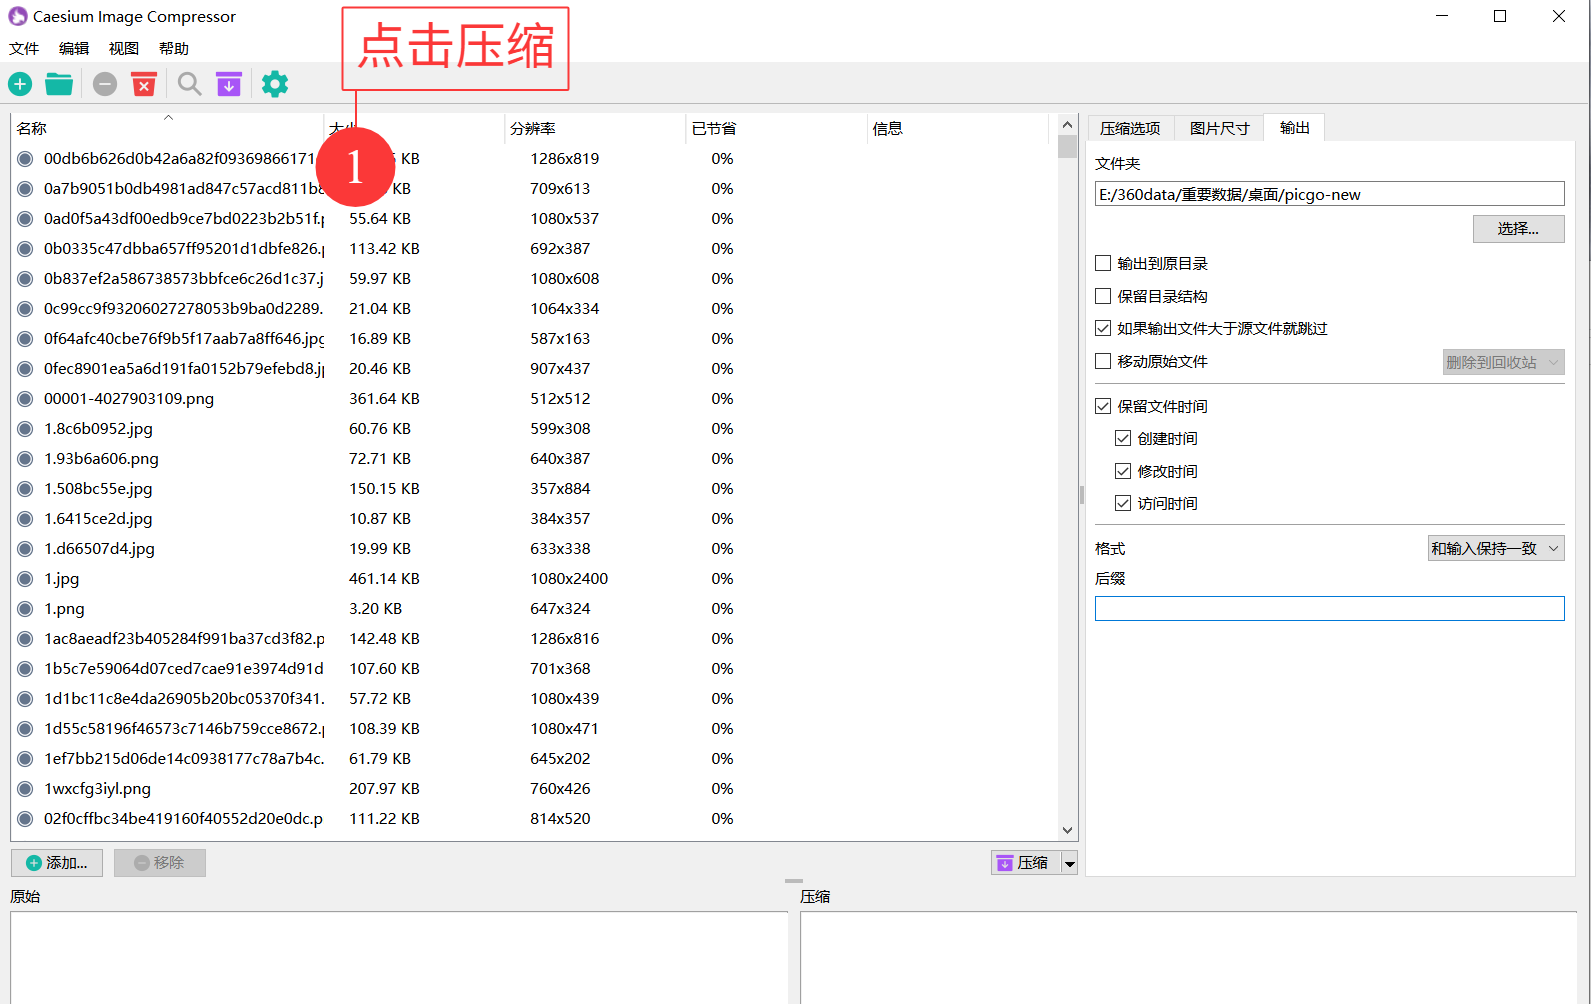Toggle the 保留目录结构 checkbox
1591x1004 pixels.
(1103, 297)
